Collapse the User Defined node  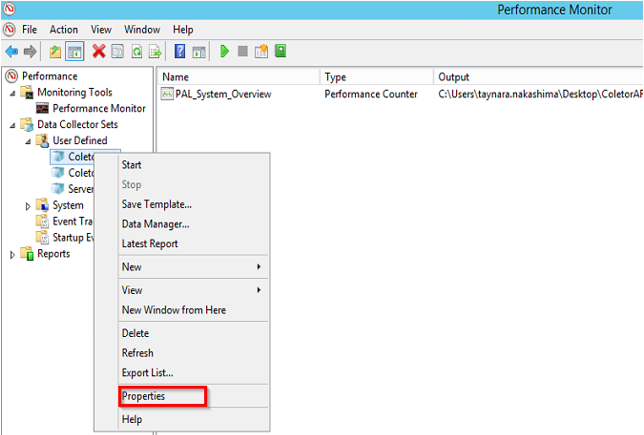[28, 142]
